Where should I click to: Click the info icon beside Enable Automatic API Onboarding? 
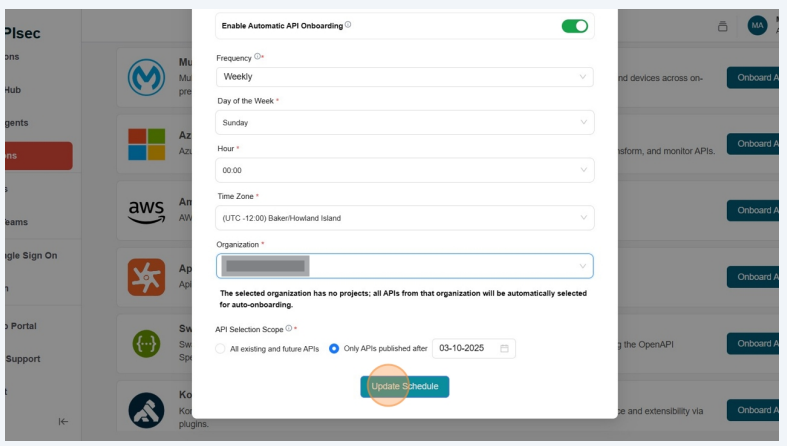tap(348, 25)
